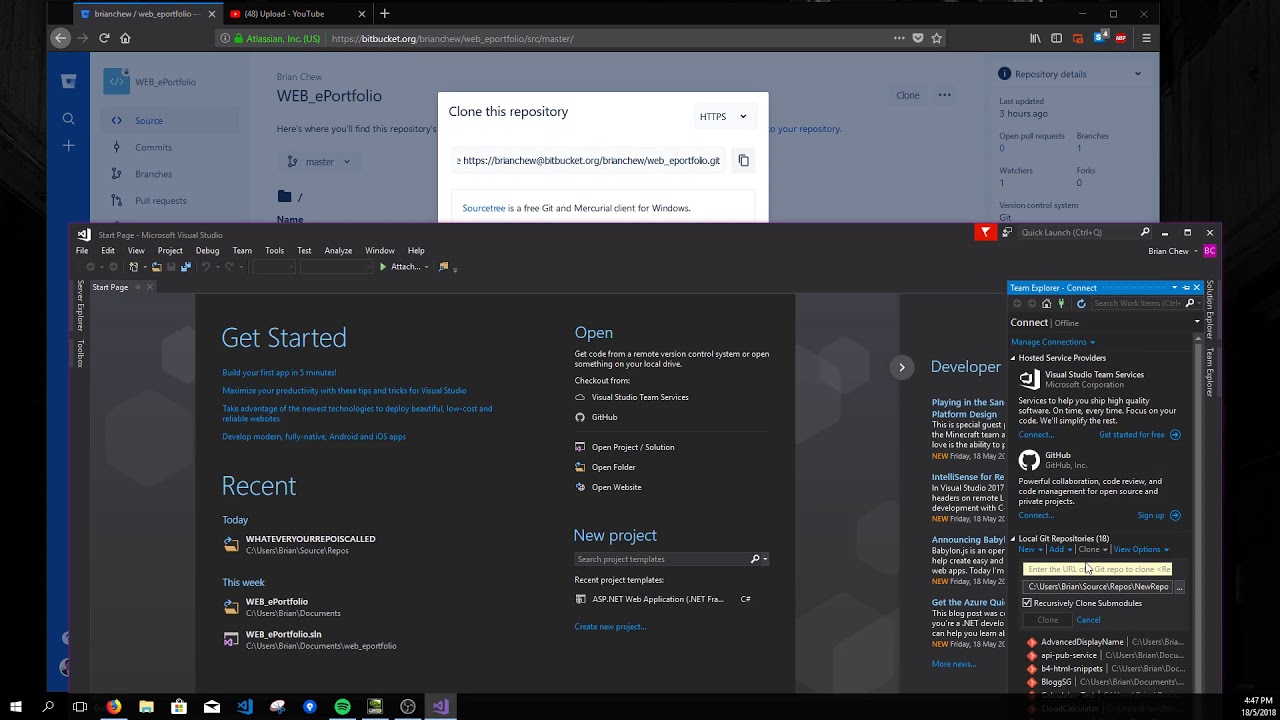Click GitHub Sign up link
The image size is (1280, 720).
[1151, 516]
